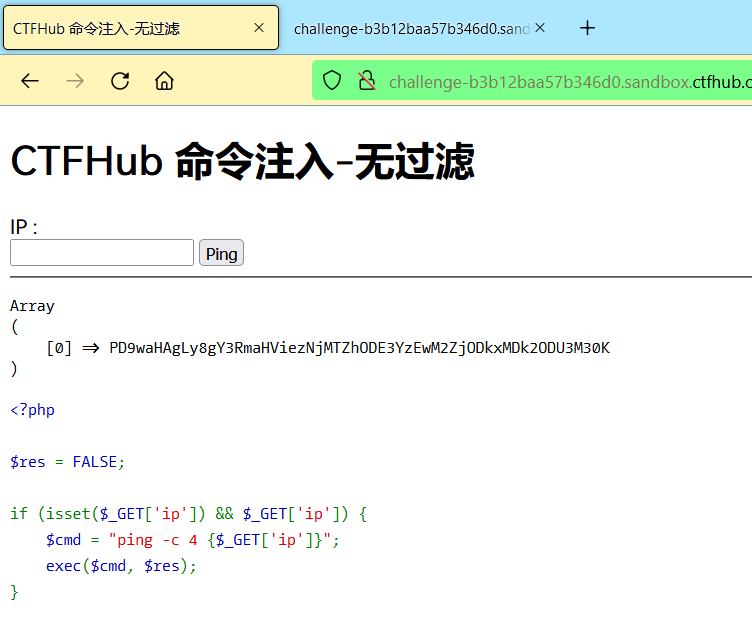Submit the form with Ping button
The width and height of the screenshot is (752, 623).
(222, 253)
